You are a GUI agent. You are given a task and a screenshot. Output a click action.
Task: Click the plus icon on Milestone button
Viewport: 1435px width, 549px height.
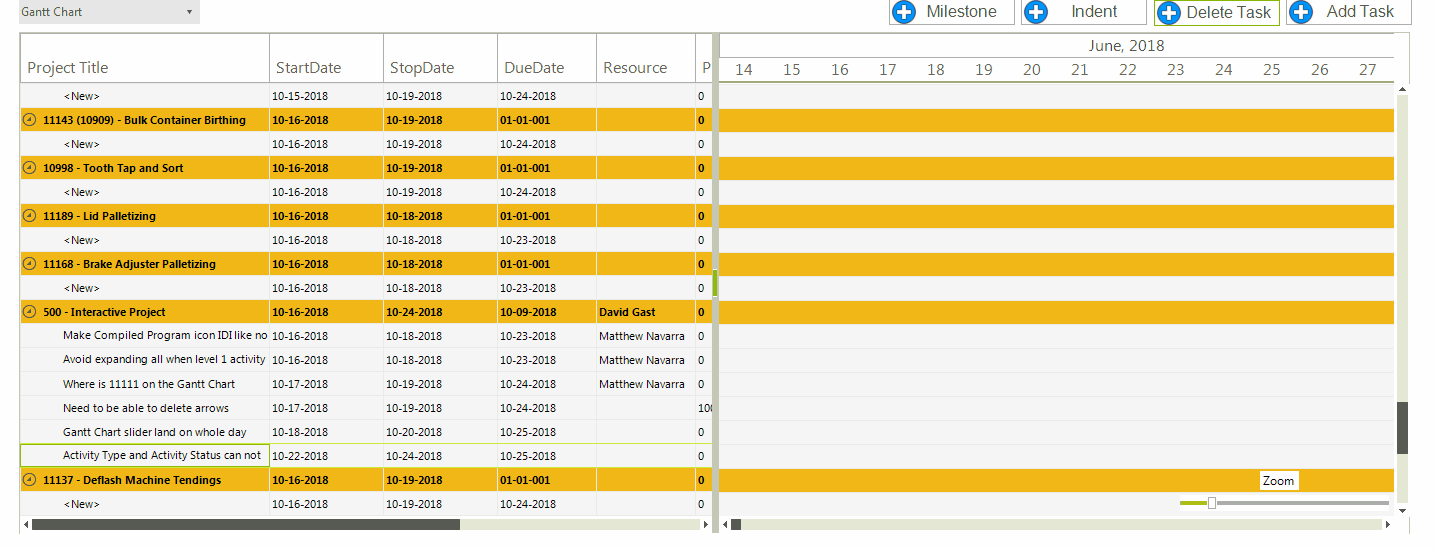point(904,12)
